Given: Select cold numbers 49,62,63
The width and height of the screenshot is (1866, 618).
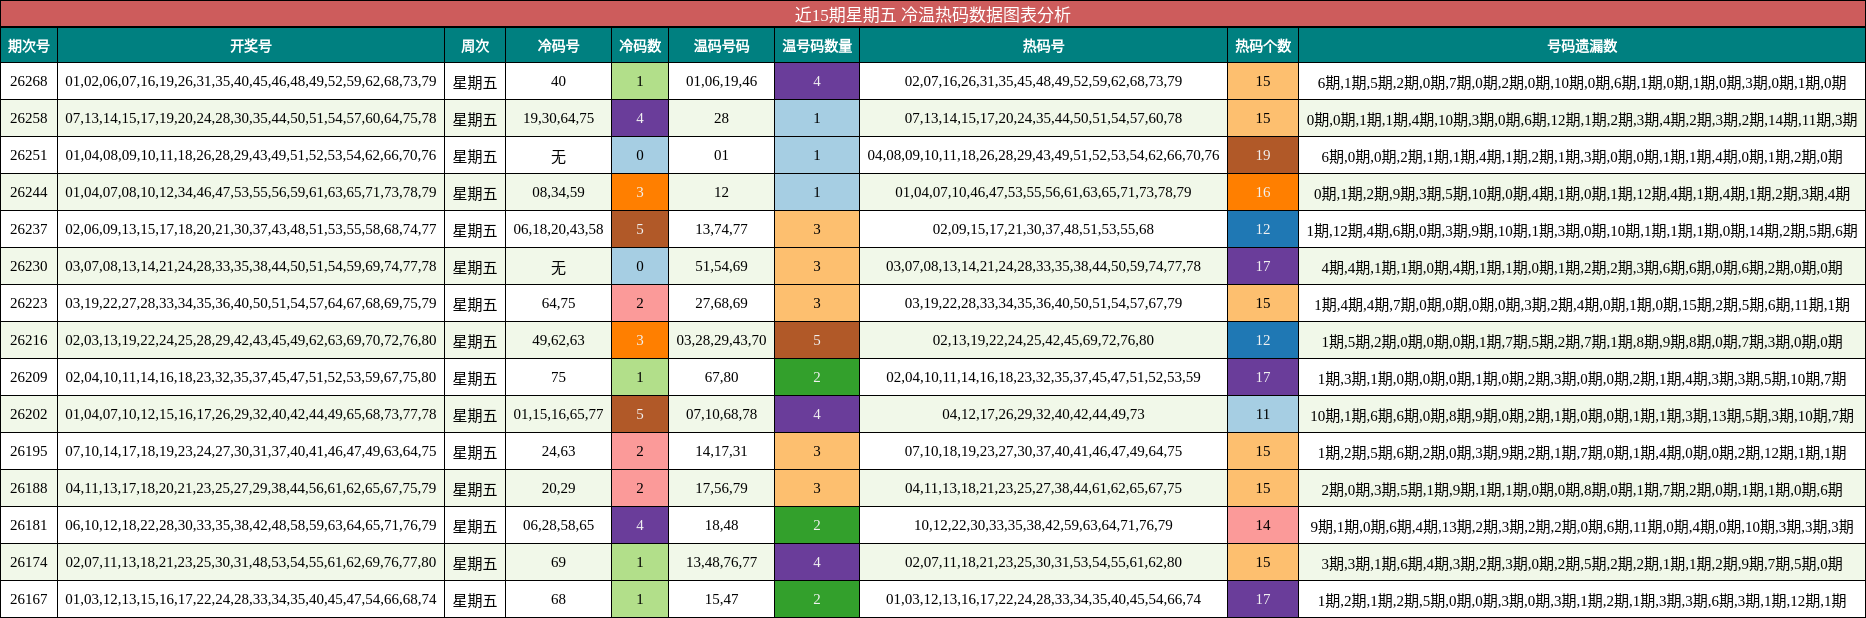Looking at the screenshot, I should (x=558, y=340).
